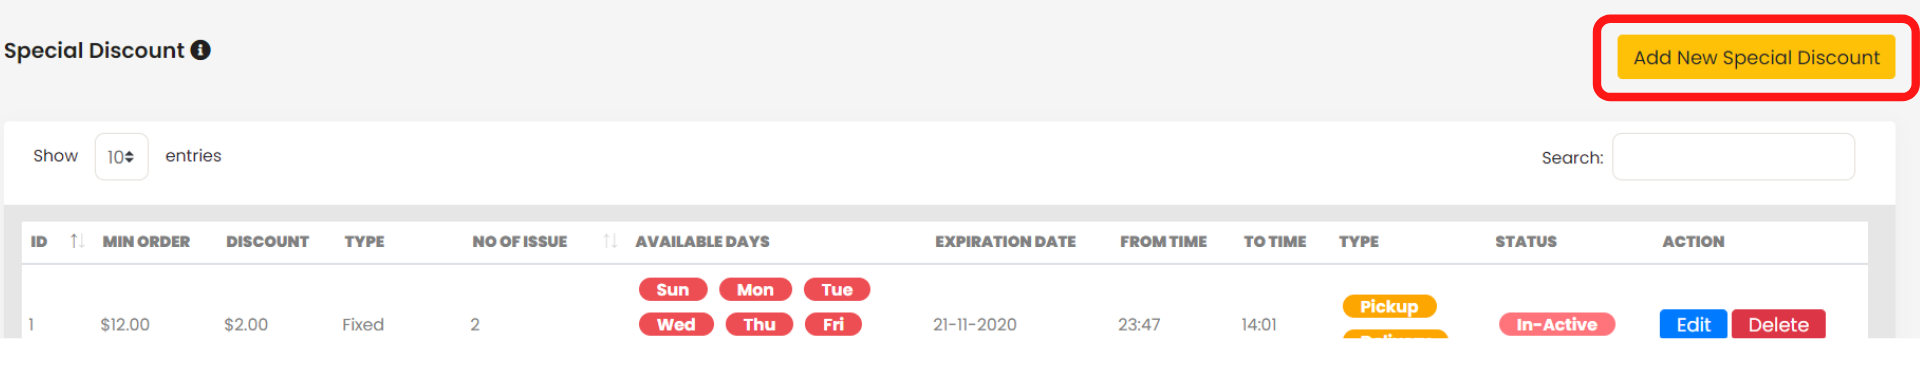Click the Special Discount info icon

[200, 50]
